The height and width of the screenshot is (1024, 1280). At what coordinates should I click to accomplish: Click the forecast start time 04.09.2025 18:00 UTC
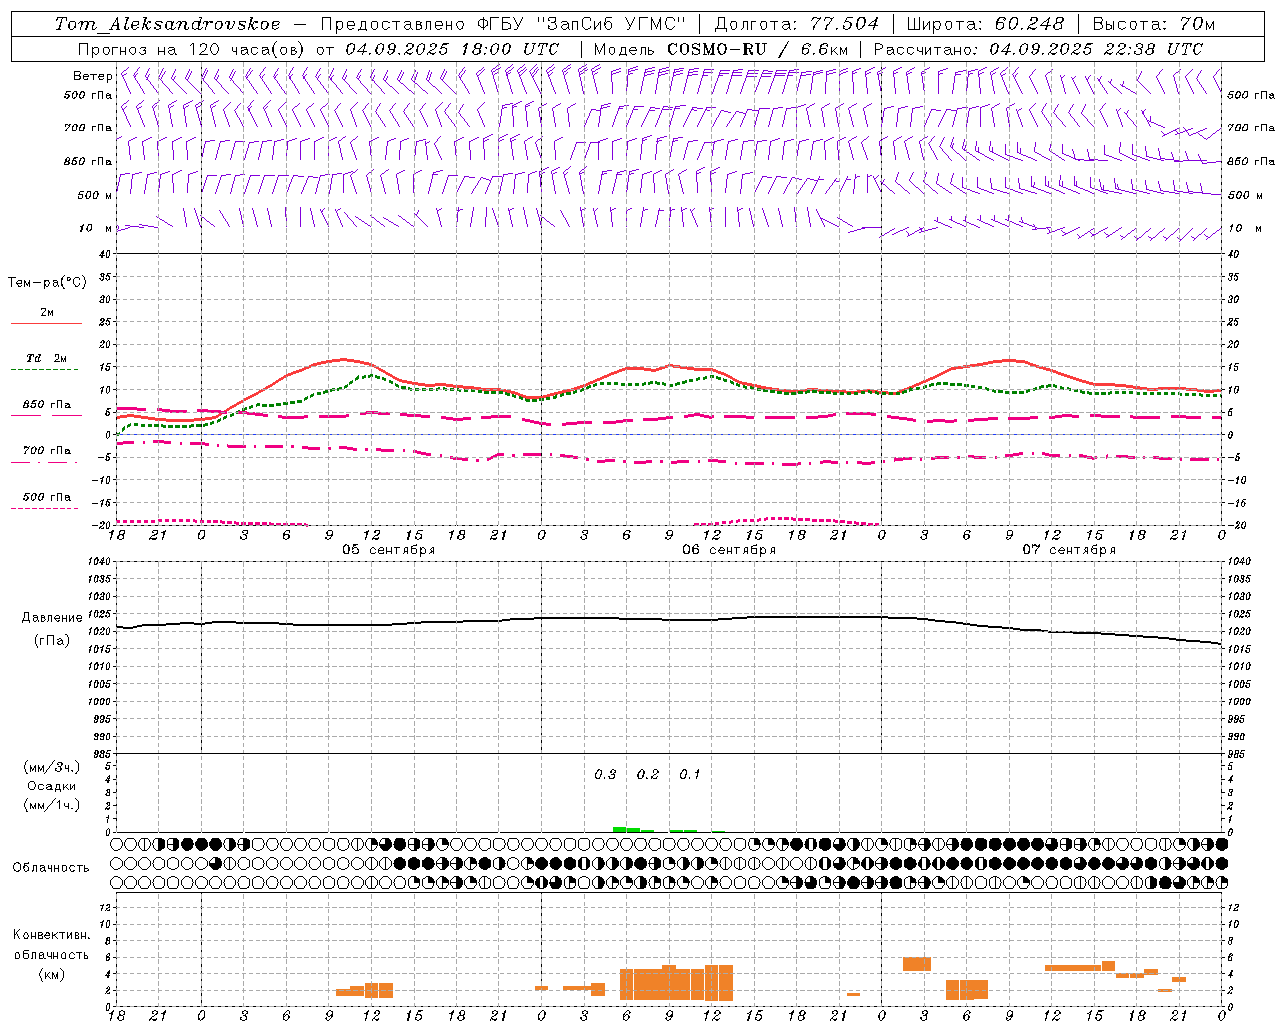point(451,49)
